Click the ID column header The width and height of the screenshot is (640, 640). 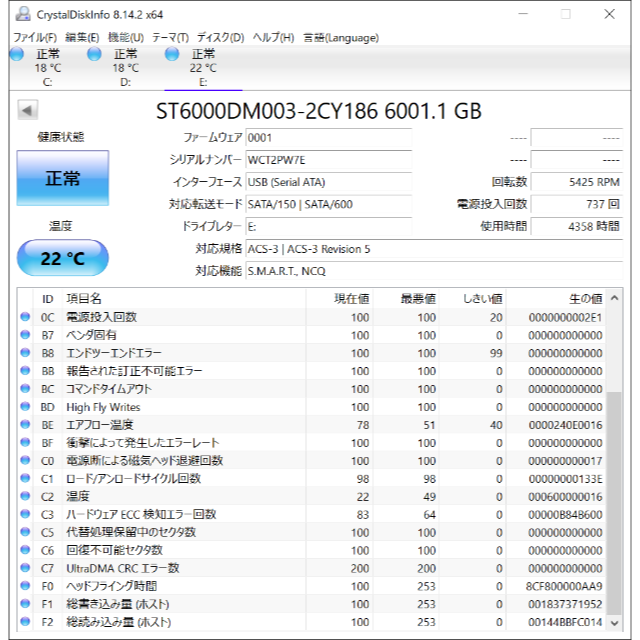(47, 299)
